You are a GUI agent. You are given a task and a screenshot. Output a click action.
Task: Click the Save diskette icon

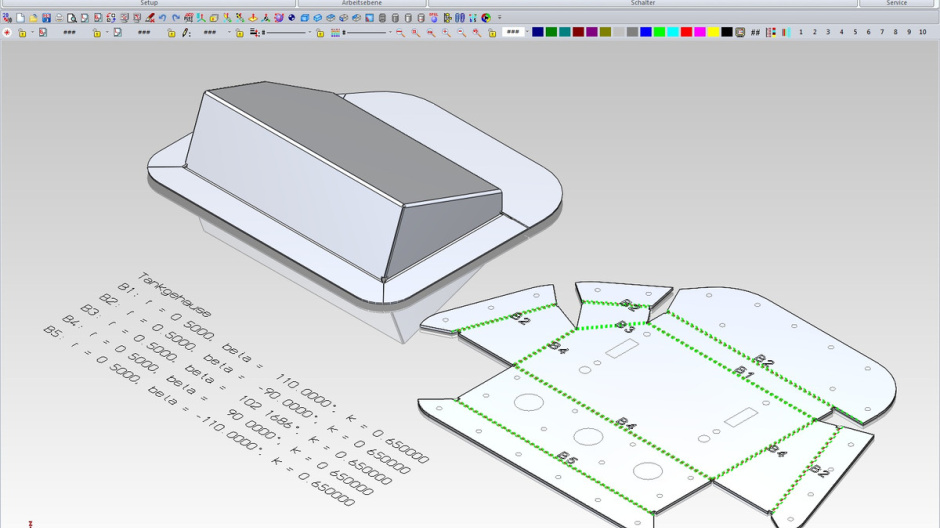pos(46,18)
